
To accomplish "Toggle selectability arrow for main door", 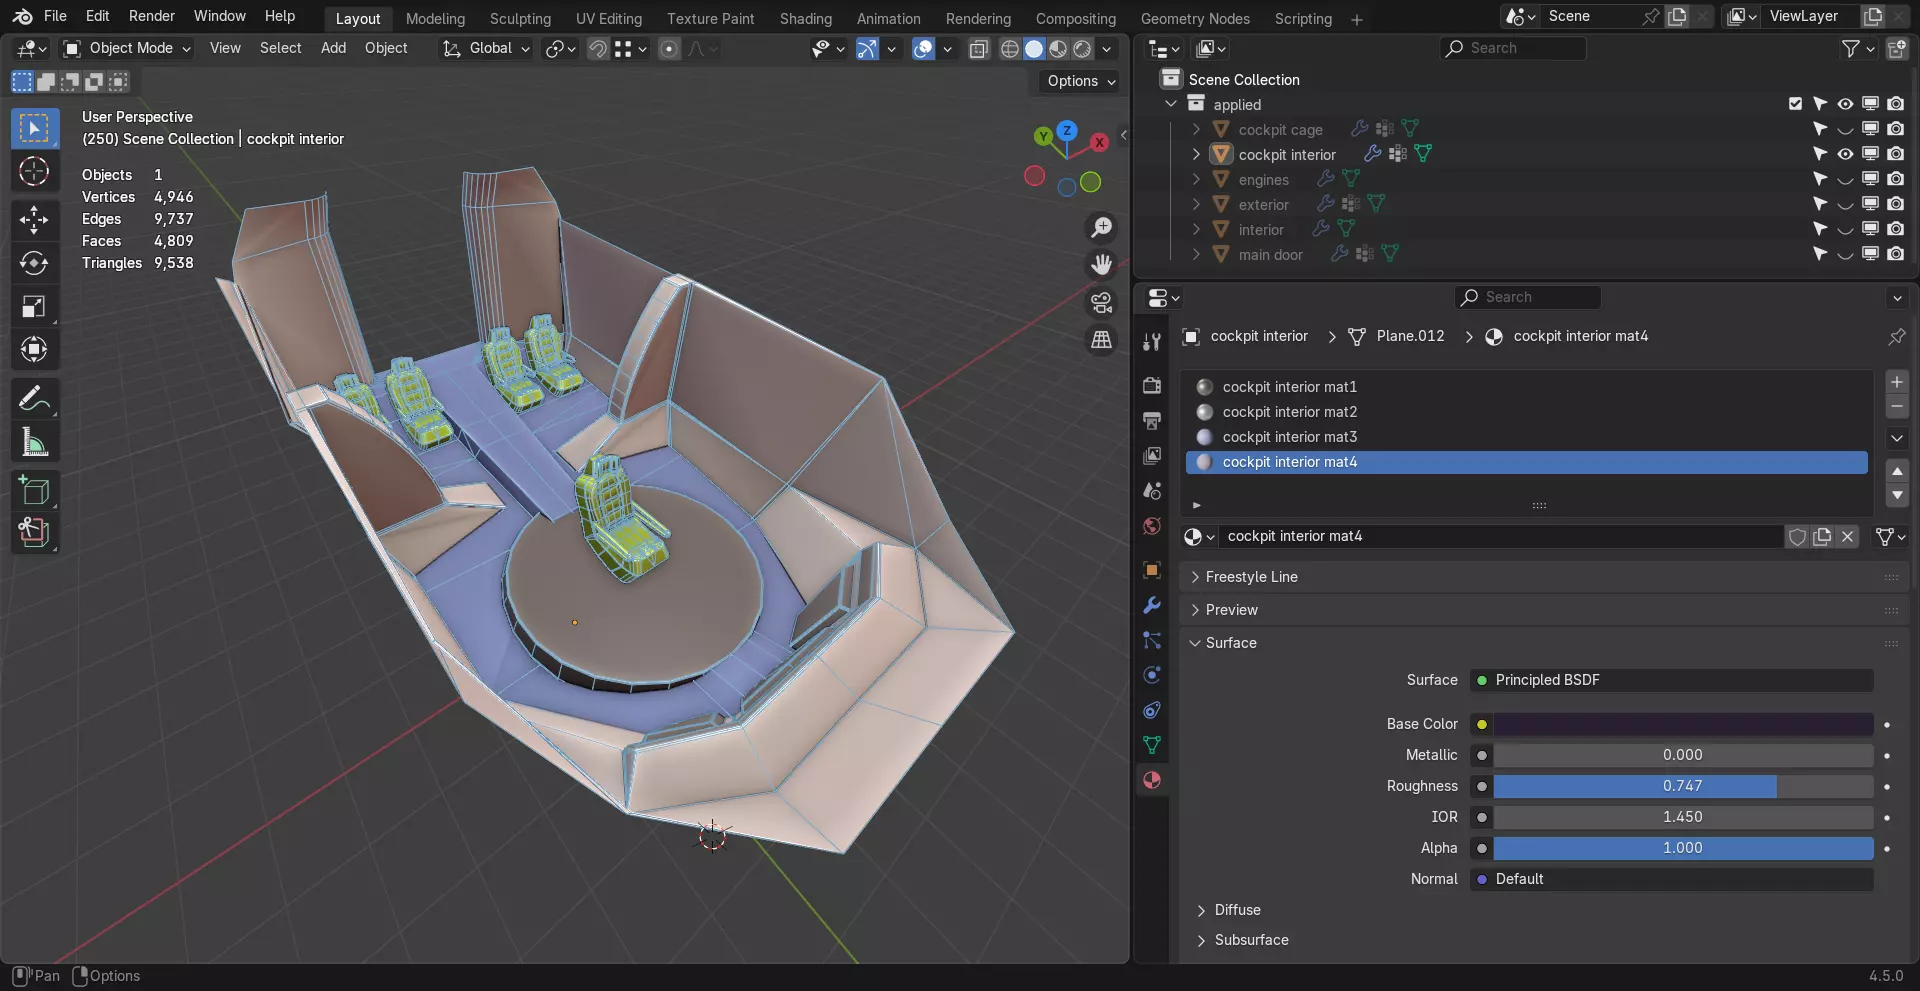I will (x=1820, y=254).
